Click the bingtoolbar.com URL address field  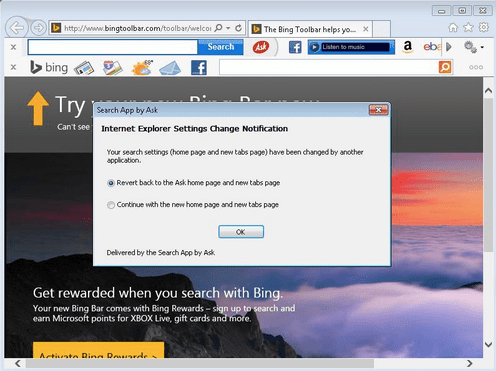pyautogui.click(x=137, y=28)
